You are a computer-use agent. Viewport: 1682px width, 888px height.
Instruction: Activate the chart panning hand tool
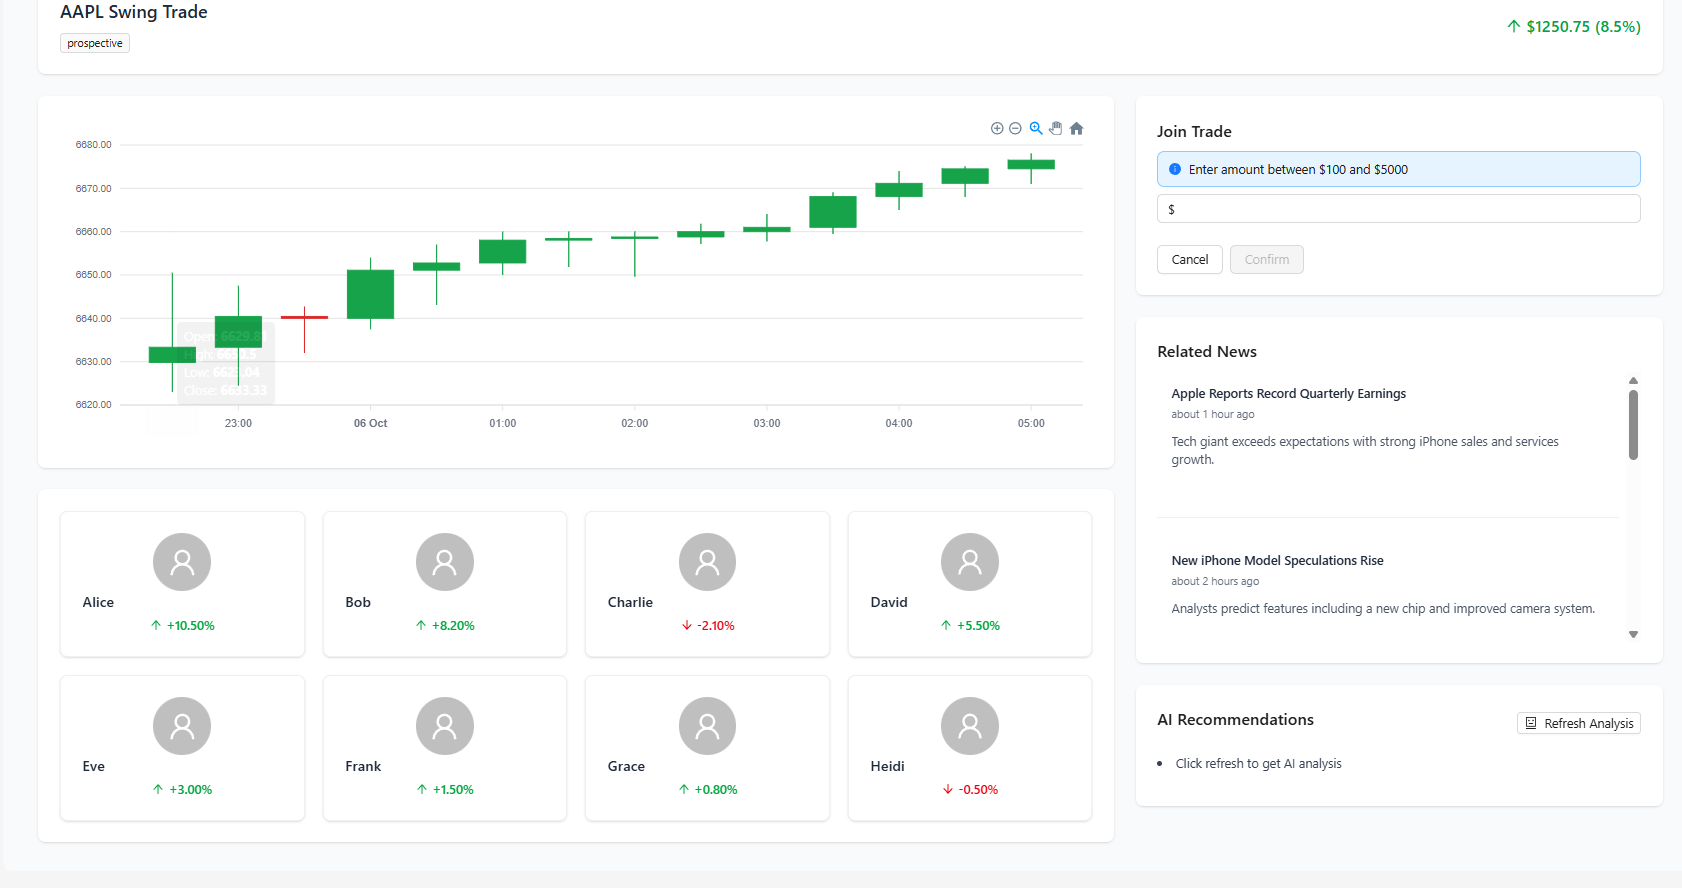1056,128
